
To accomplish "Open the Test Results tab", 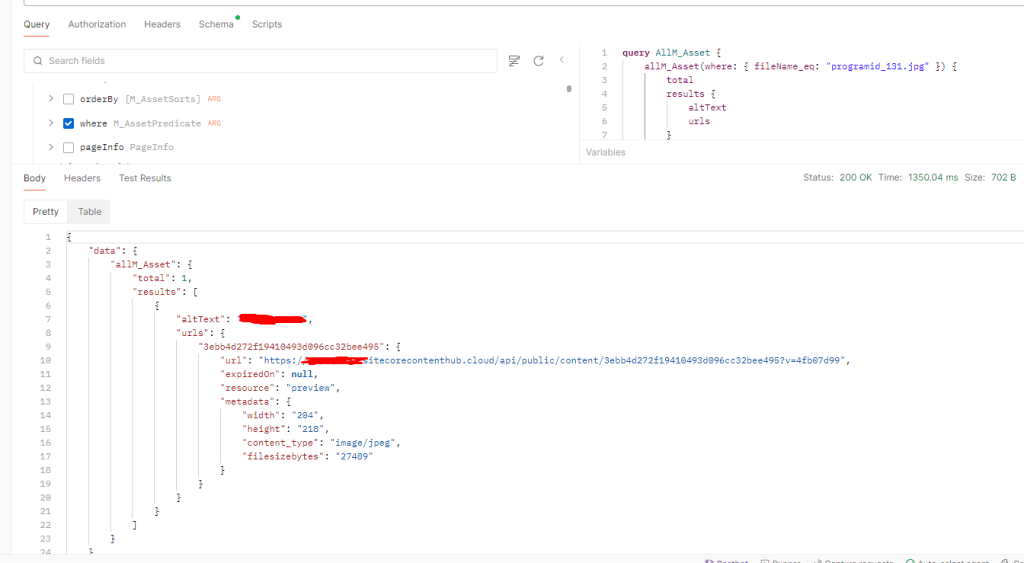I will [145, 178].
